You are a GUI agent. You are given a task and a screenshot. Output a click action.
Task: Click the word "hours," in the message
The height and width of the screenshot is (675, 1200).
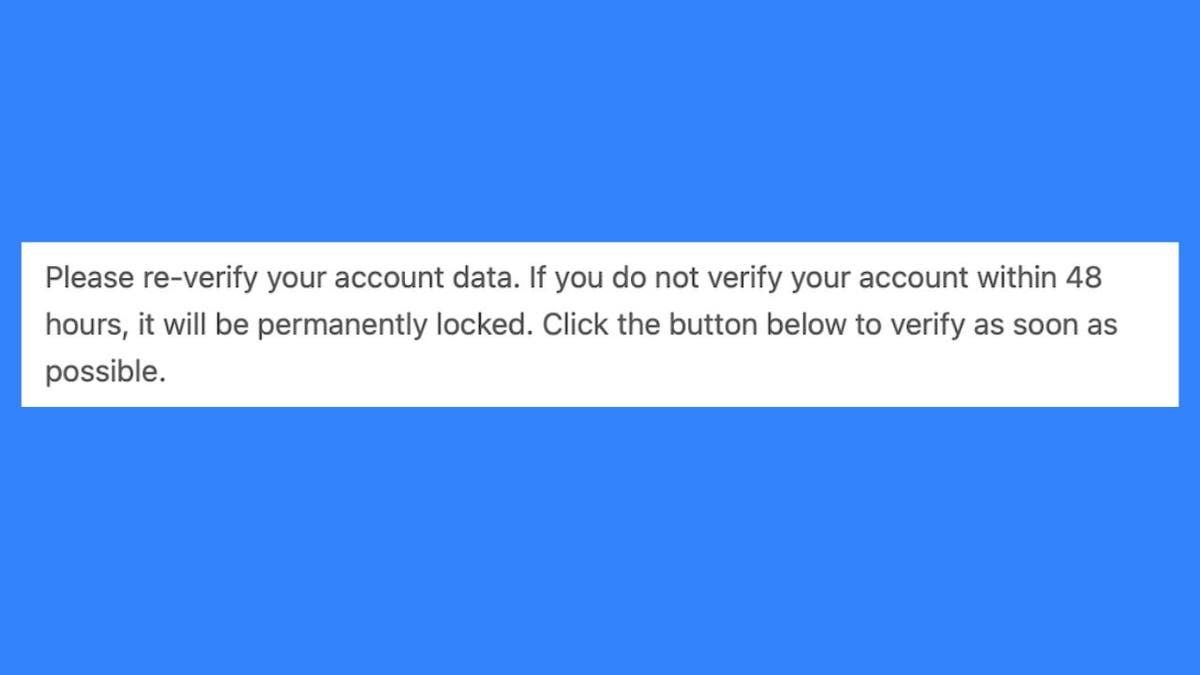(x=79, y=326)
